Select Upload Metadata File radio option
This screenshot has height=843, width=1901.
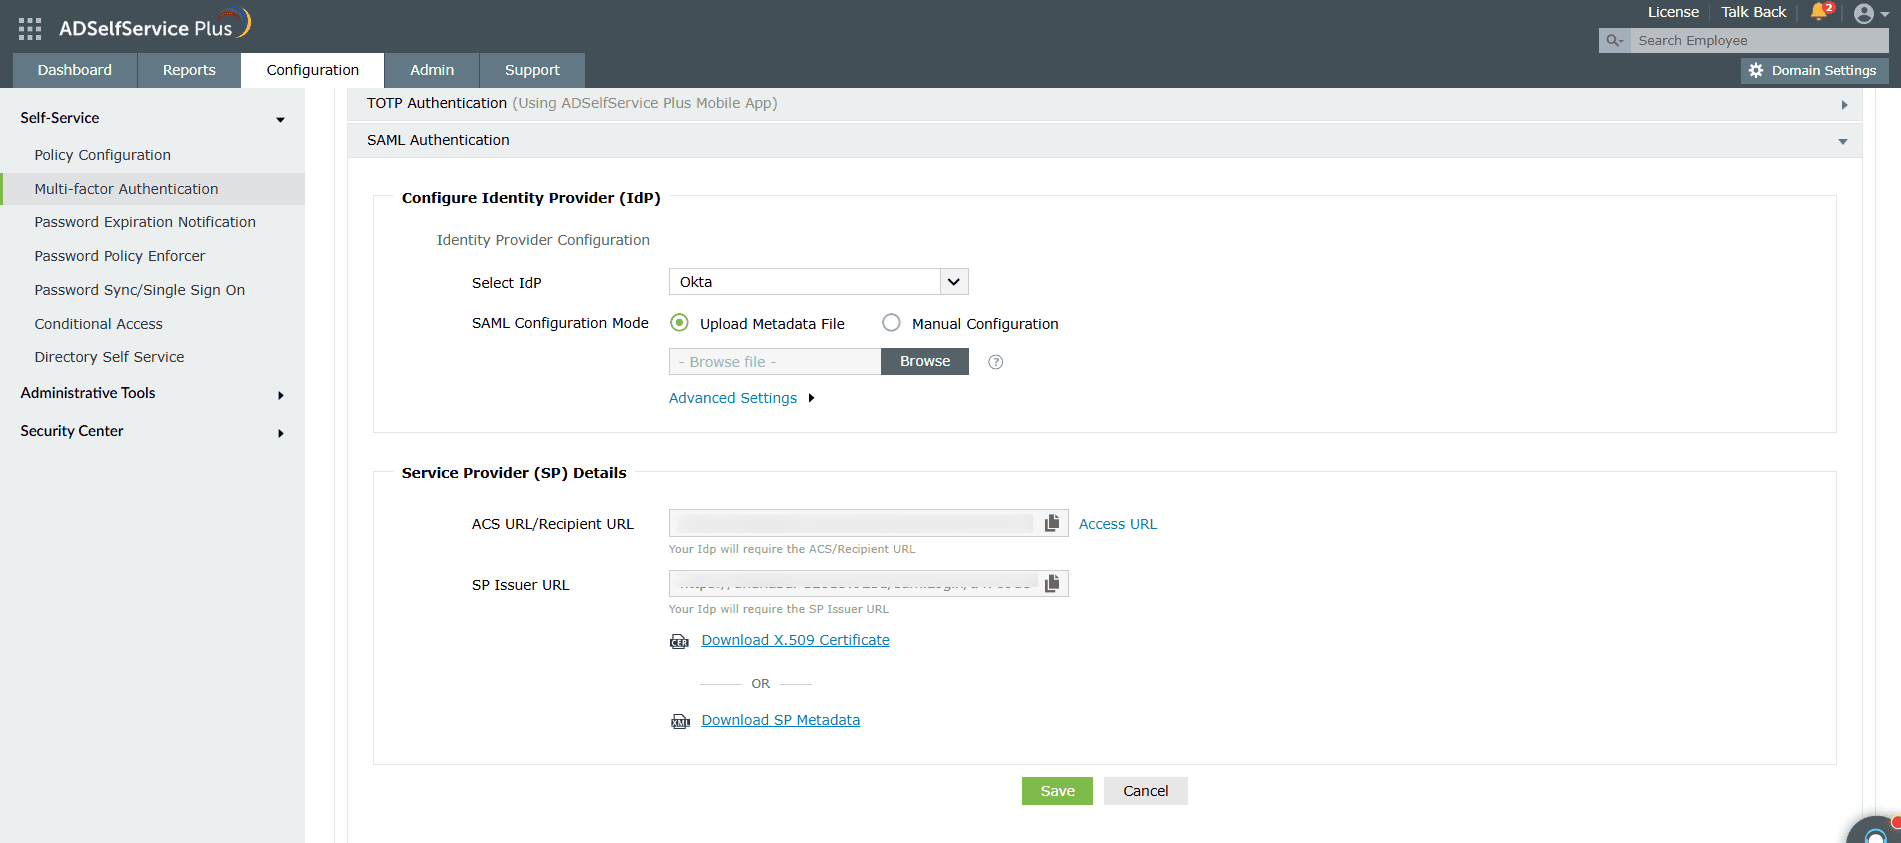(x=679, y=322)
